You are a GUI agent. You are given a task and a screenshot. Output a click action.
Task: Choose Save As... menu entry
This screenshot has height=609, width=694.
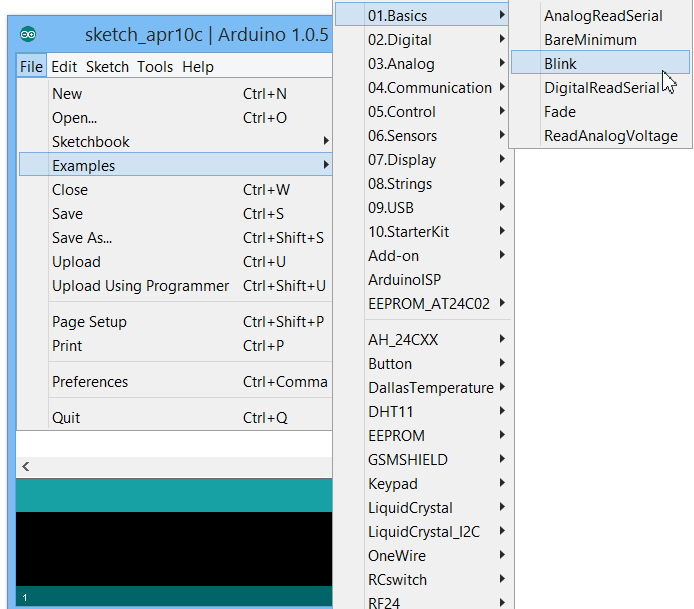pos(82,238)
